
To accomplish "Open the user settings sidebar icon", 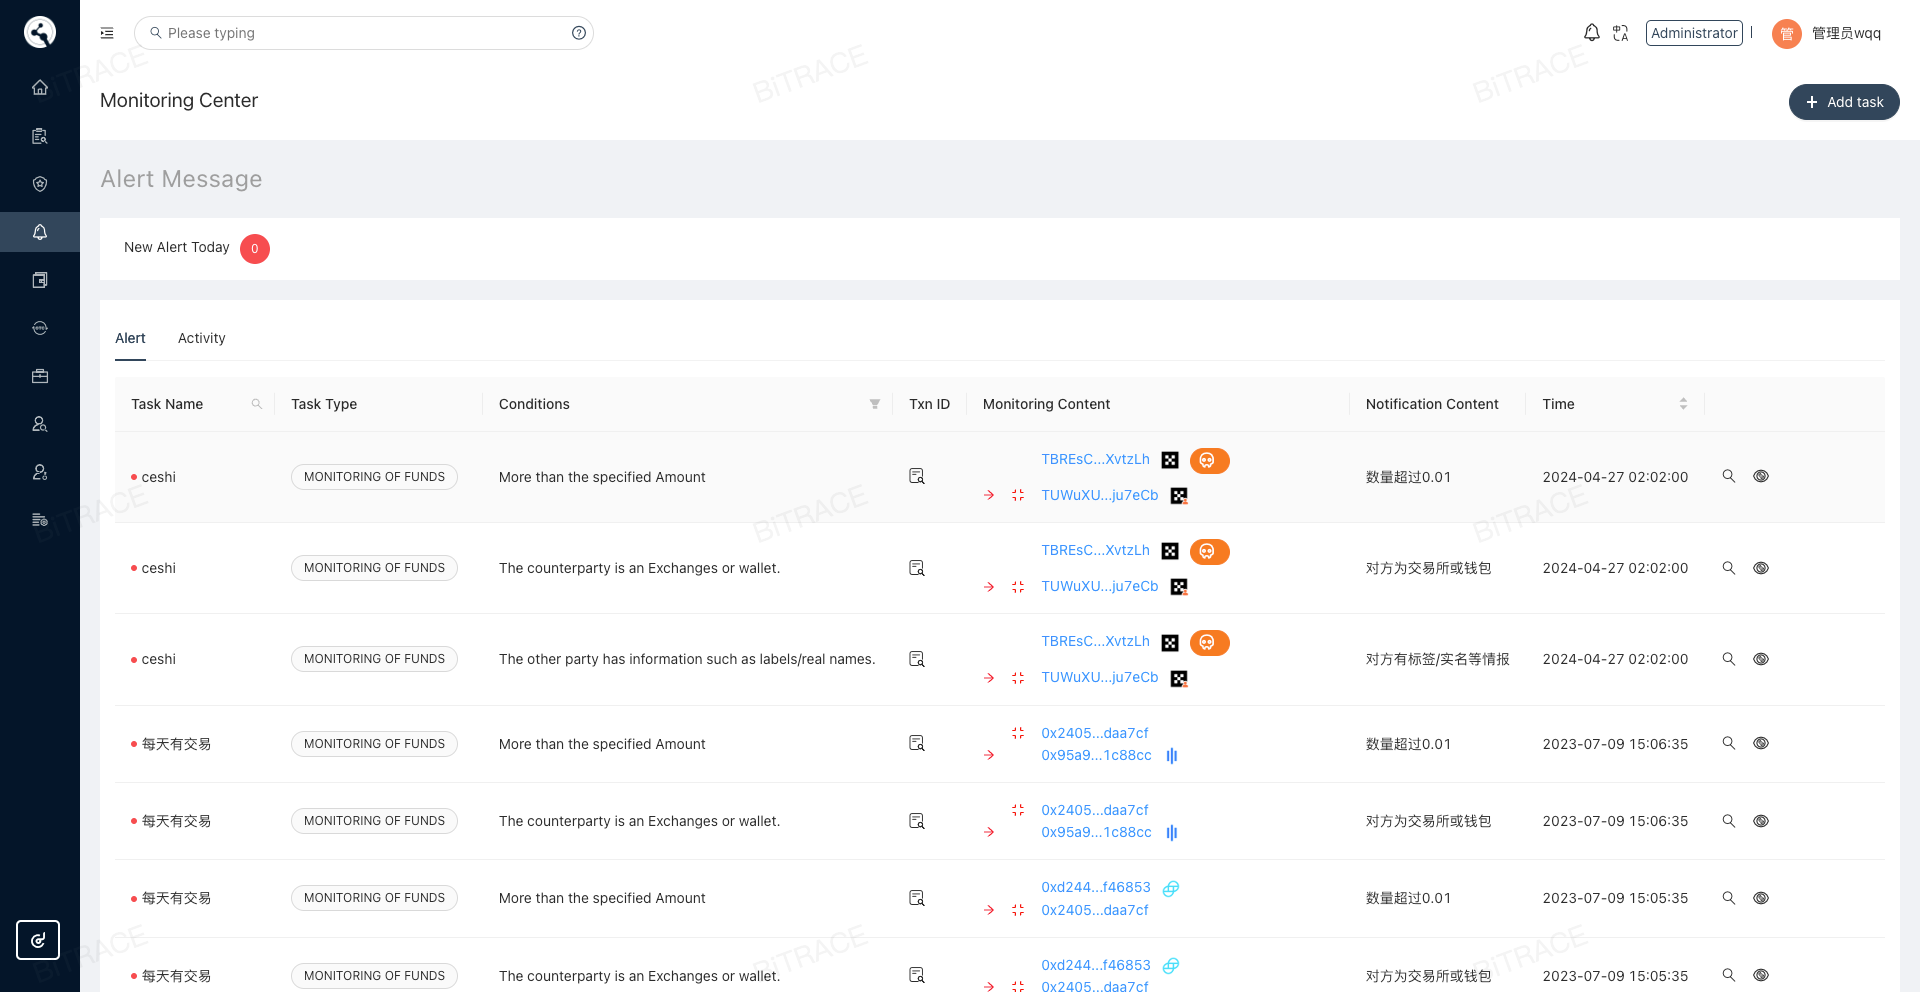I will (40, 472).
